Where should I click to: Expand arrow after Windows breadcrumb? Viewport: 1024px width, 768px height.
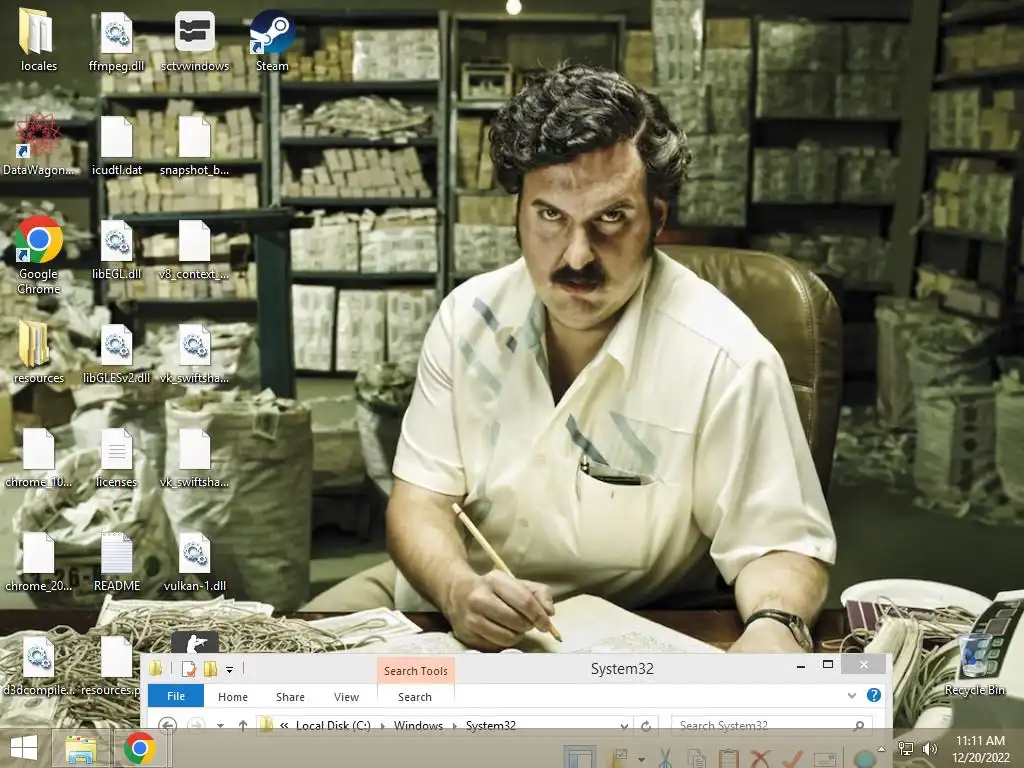point(455,726)
